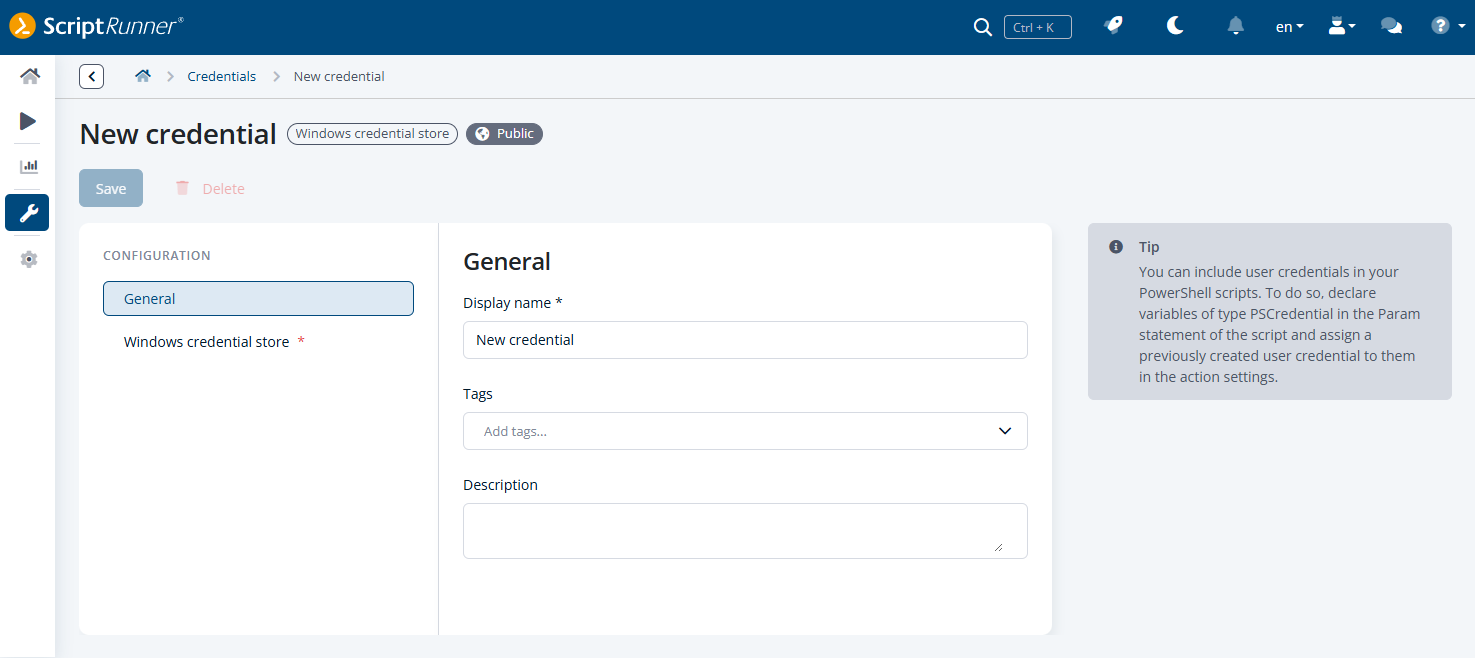This screenshot has width=1475, height=658.
Task: Open the search magnifier icon
Action: pyautogui.click(x=983, y=27)
